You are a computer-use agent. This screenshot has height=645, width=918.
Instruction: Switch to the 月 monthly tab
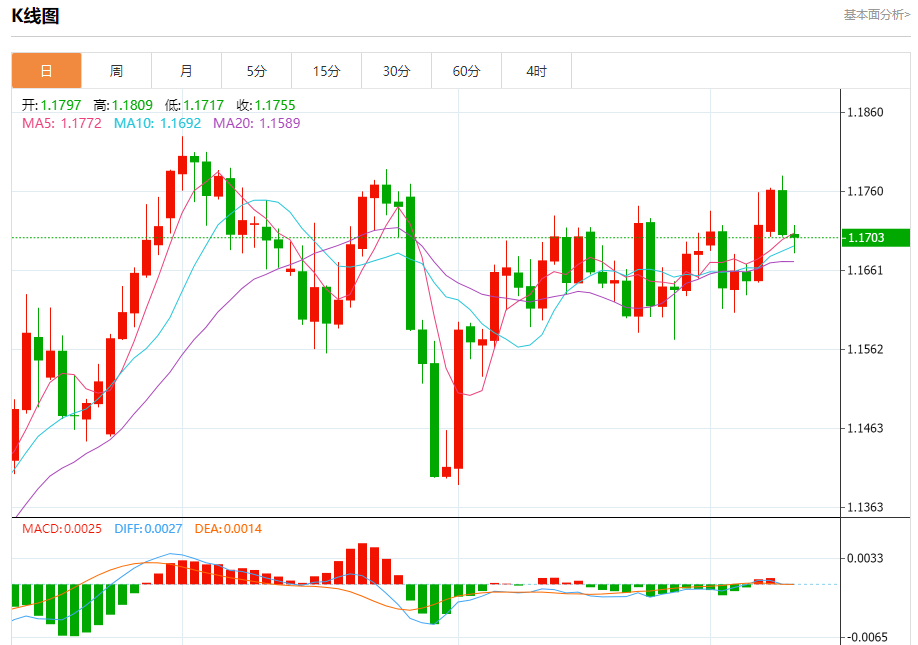click(x=186, y=71)
